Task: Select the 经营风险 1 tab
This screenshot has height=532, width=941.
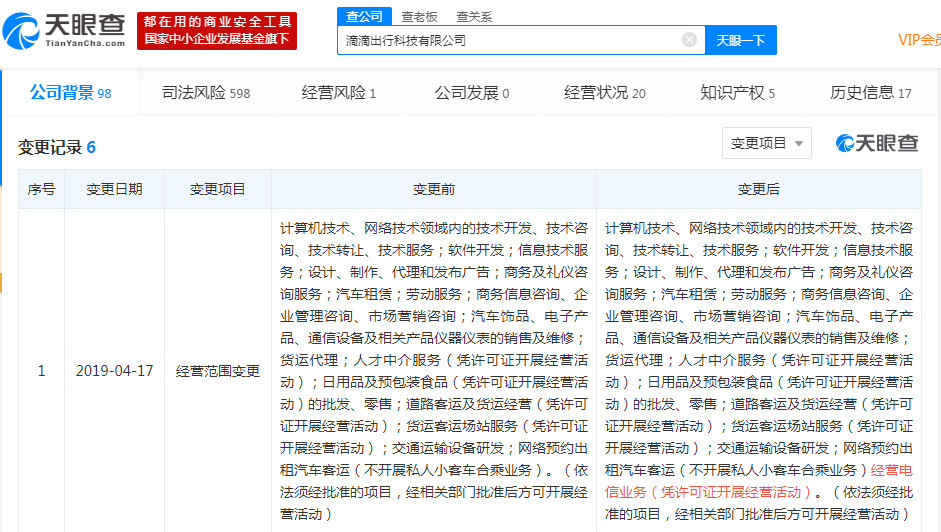Action: [x=338, y=92]
